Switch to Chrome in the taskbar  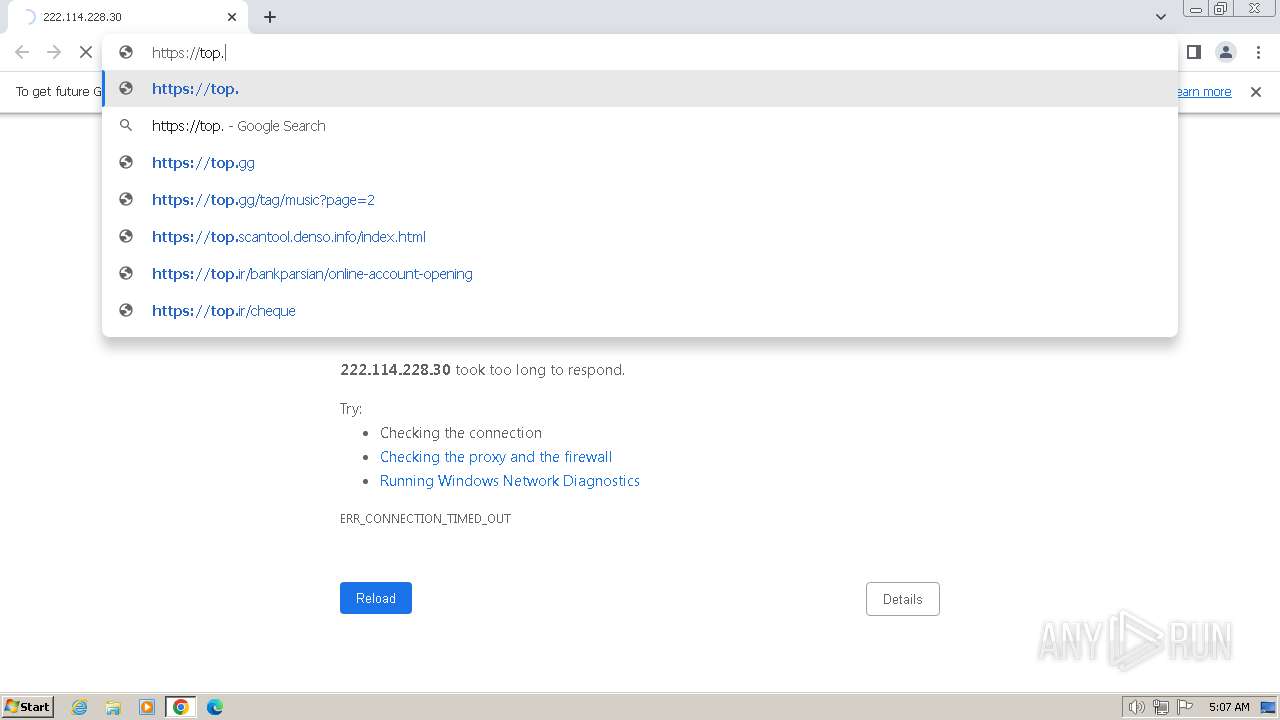[181, 707]
